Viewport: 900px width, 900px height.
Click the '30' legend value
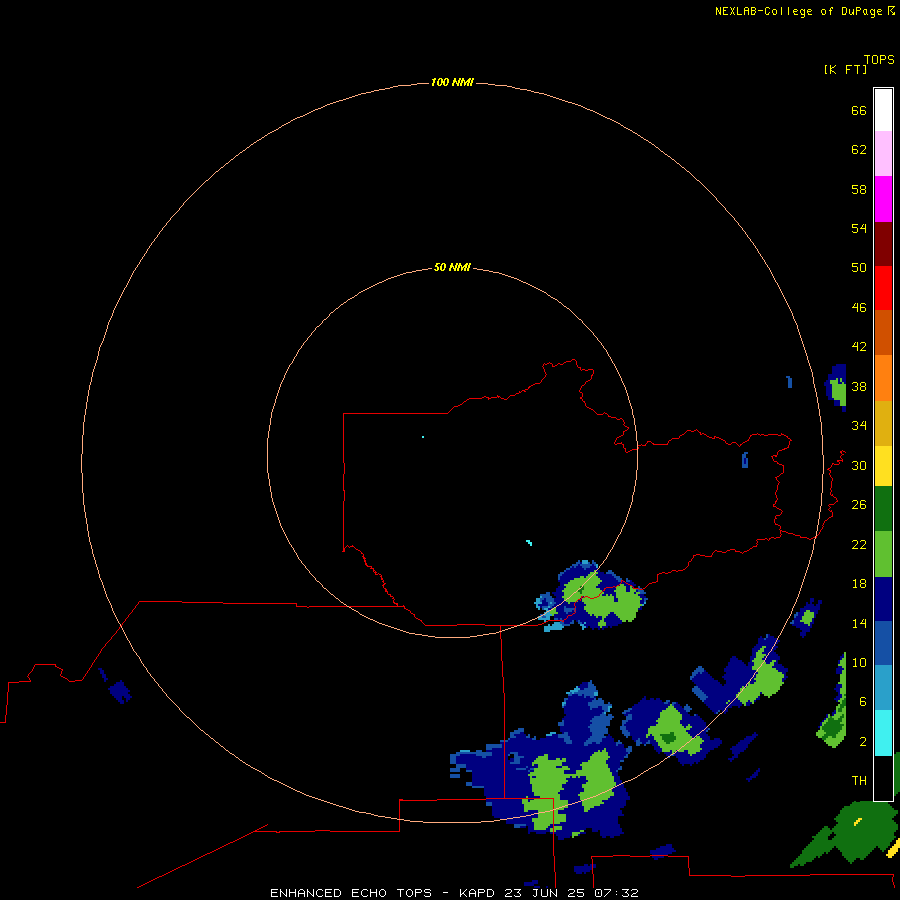pyautogui.click(x=859, y=465)
